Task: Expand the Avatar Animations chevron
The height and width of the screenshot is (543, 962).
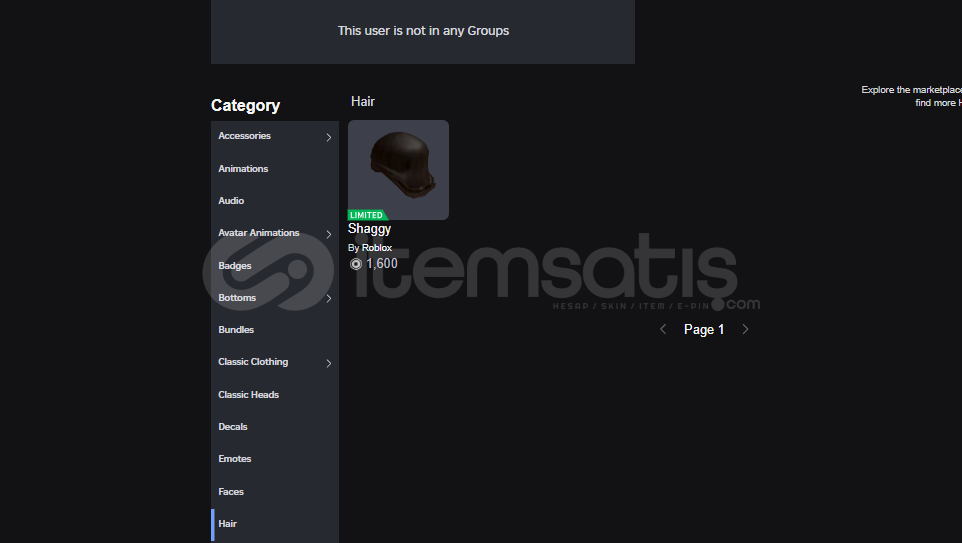Action: (x=329, y=234)
